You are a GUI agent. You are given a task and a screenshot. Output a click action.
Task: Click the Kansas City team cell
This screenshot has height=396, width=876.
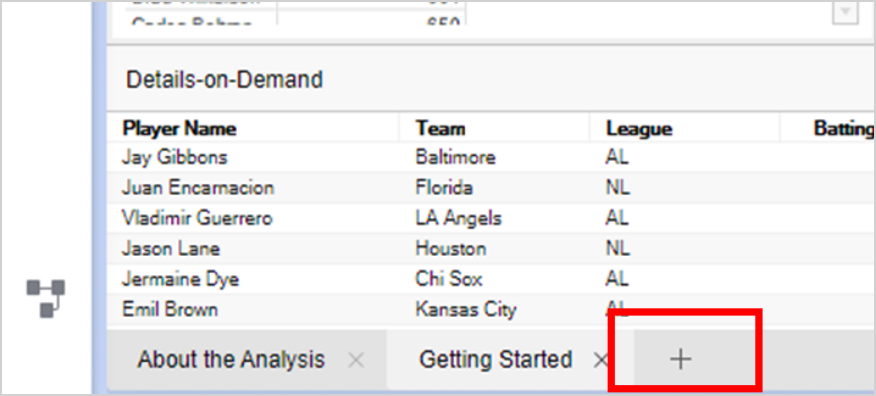click(x=466, y=309)
